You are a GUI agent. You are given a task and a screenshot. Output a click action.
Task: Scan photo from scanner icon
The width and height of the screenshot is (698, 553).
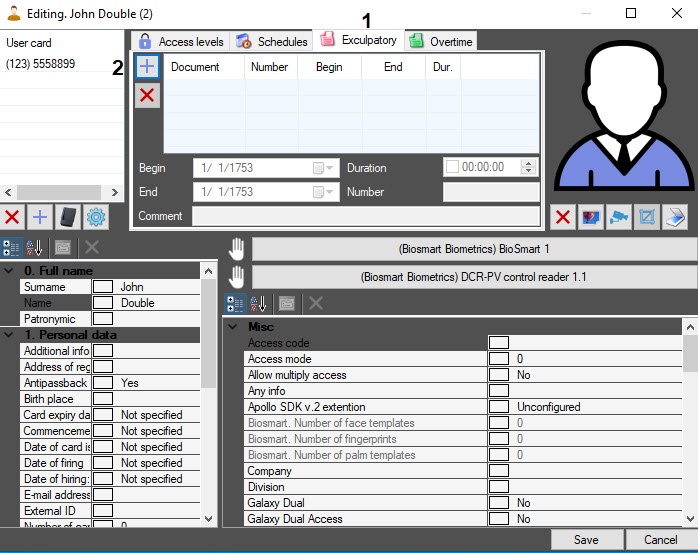coord(675,217)
